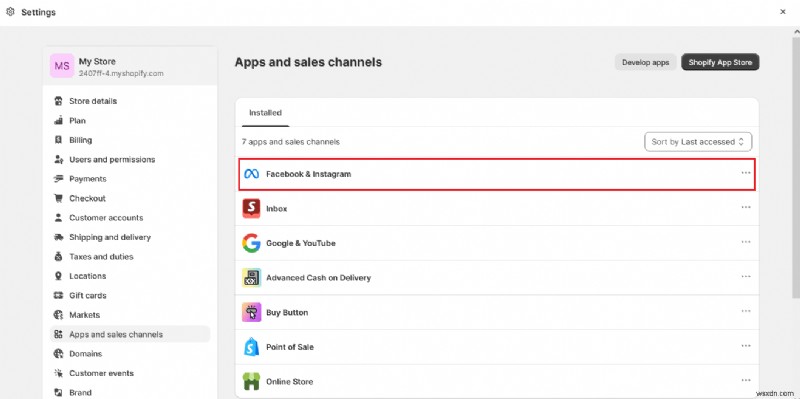Open the three-dot menu for Google & YouTube
This screenshot has width=800, height=399.
pos(746,242)
